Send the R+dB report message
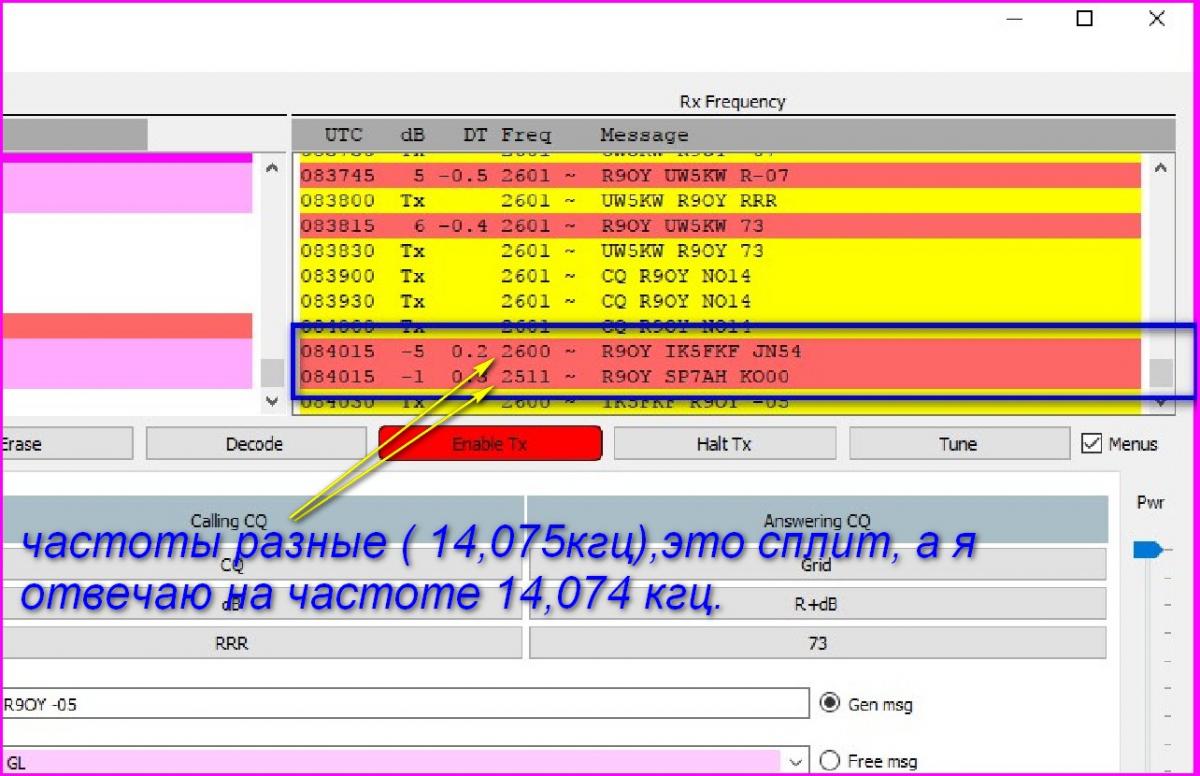 (816, 604)
